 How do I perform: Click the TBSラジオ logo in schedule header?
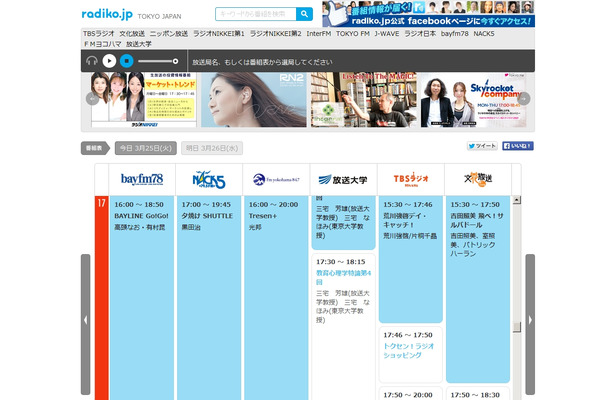point(411,179)
